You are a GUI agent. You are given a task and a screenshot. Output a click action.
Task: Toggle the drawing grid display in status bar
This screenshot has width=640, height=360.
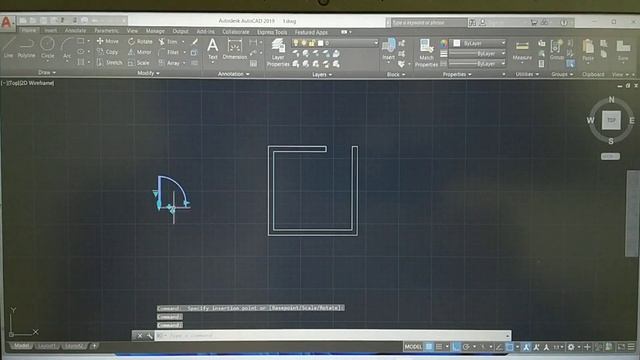click(x=429, y=347)
